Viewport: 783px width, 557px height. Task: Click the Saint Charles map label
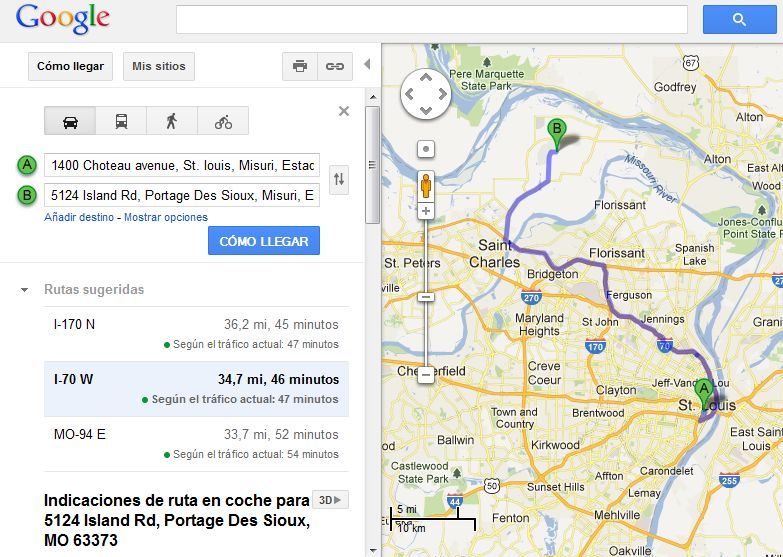494,253
